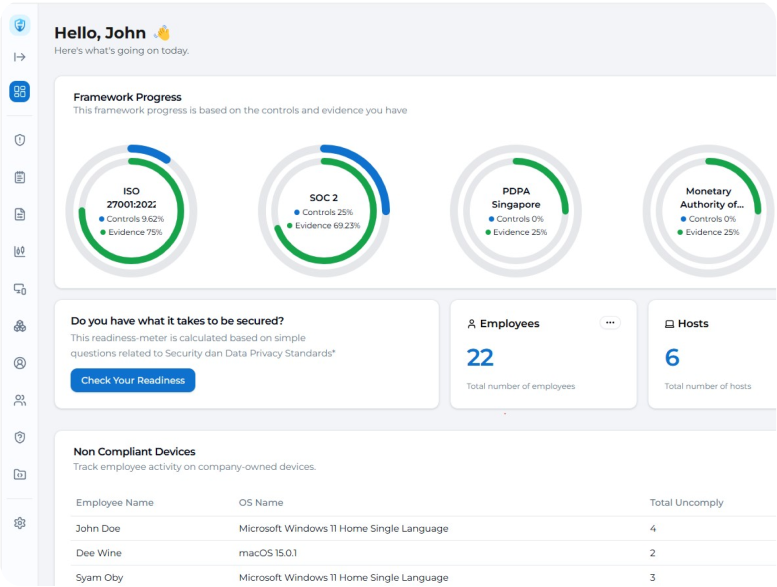Open the document icon in the sidebar
The height and width of the screenshot is (587, 777).
tap(20, 214)
